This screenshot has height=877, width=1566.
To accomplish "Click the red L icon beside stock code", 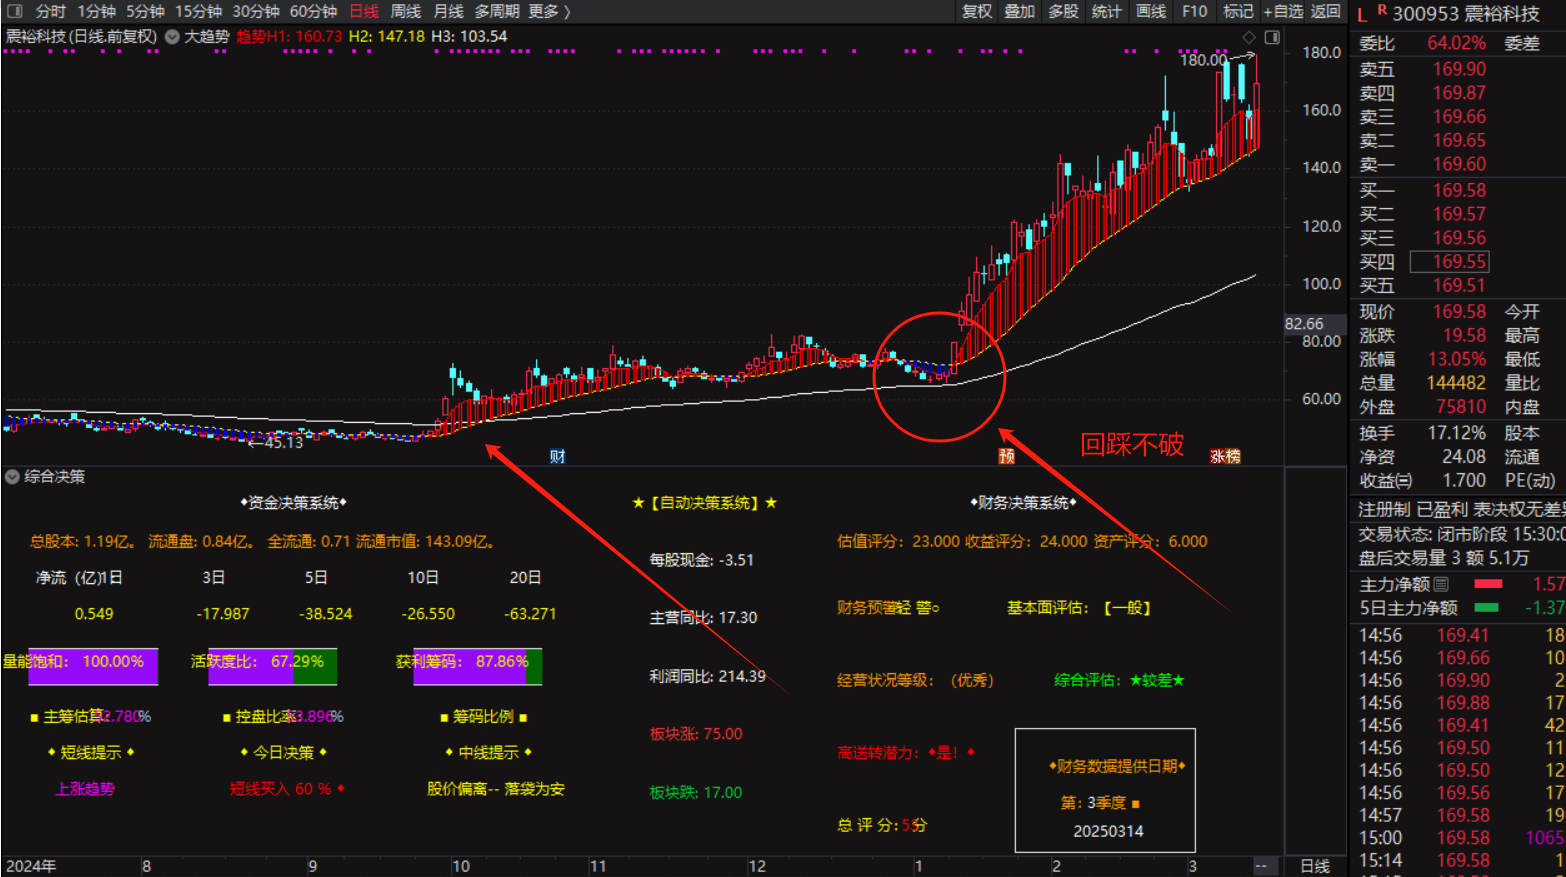I will coord(1362,14).
